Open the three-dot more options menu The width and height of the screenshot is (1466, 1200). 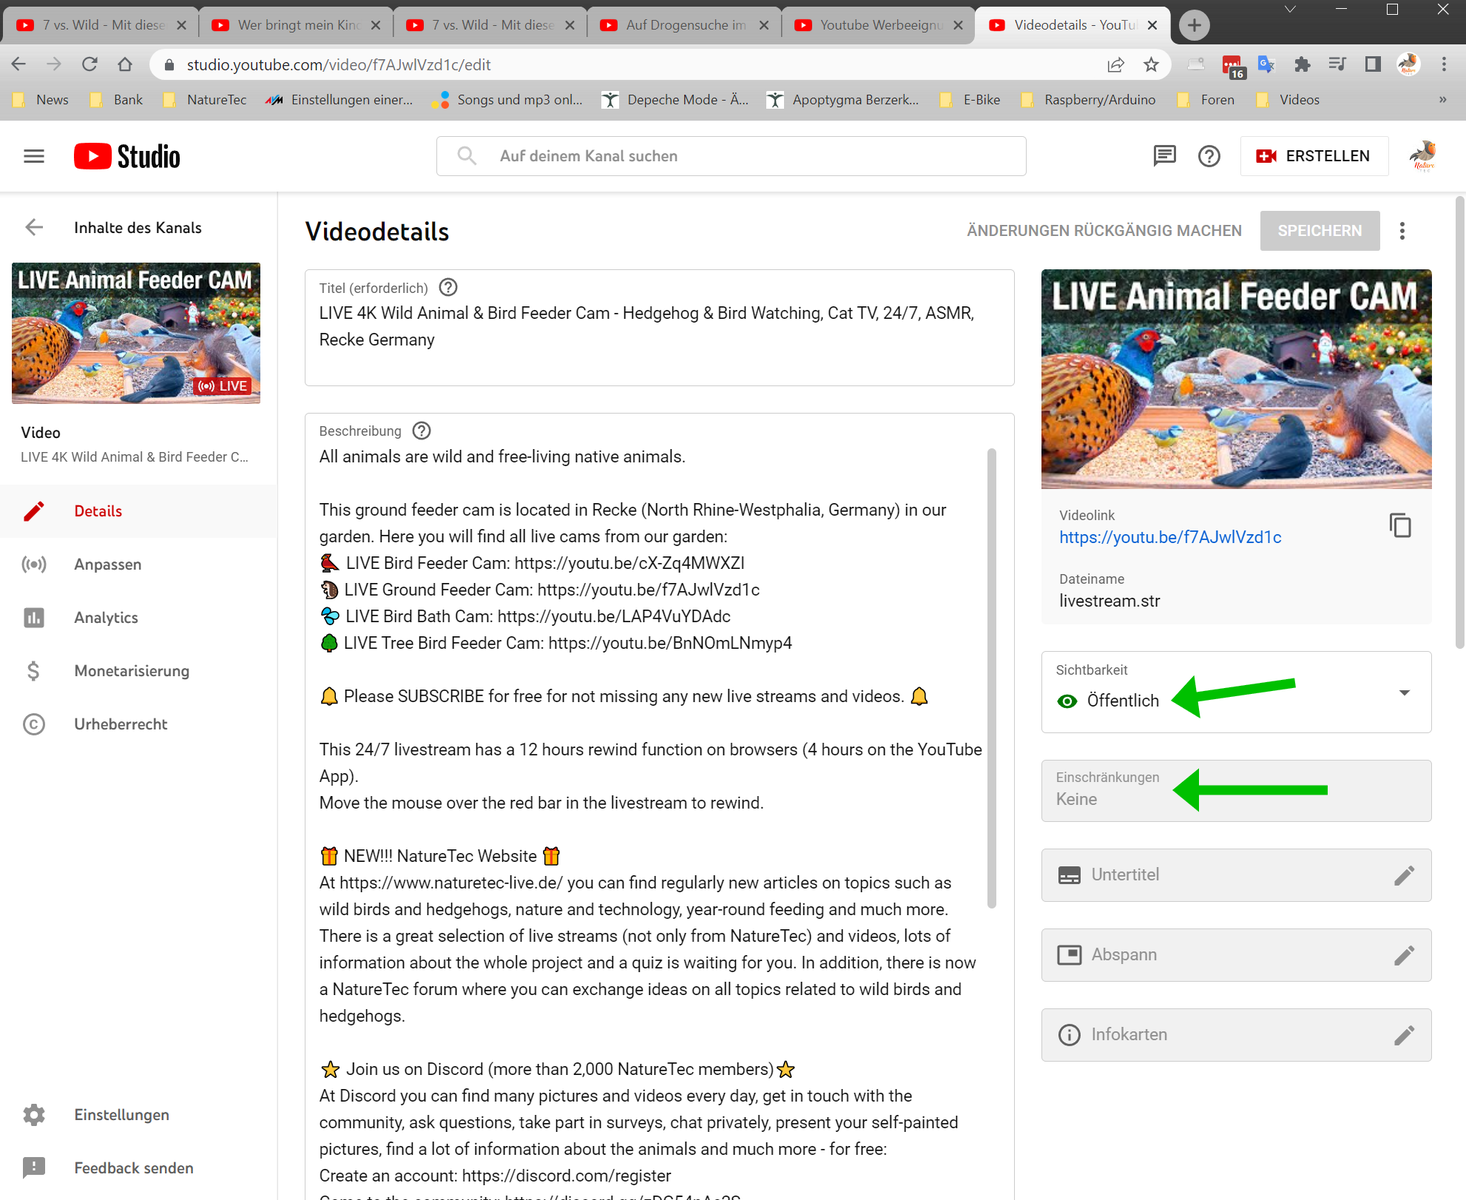tap(1402, 231)
